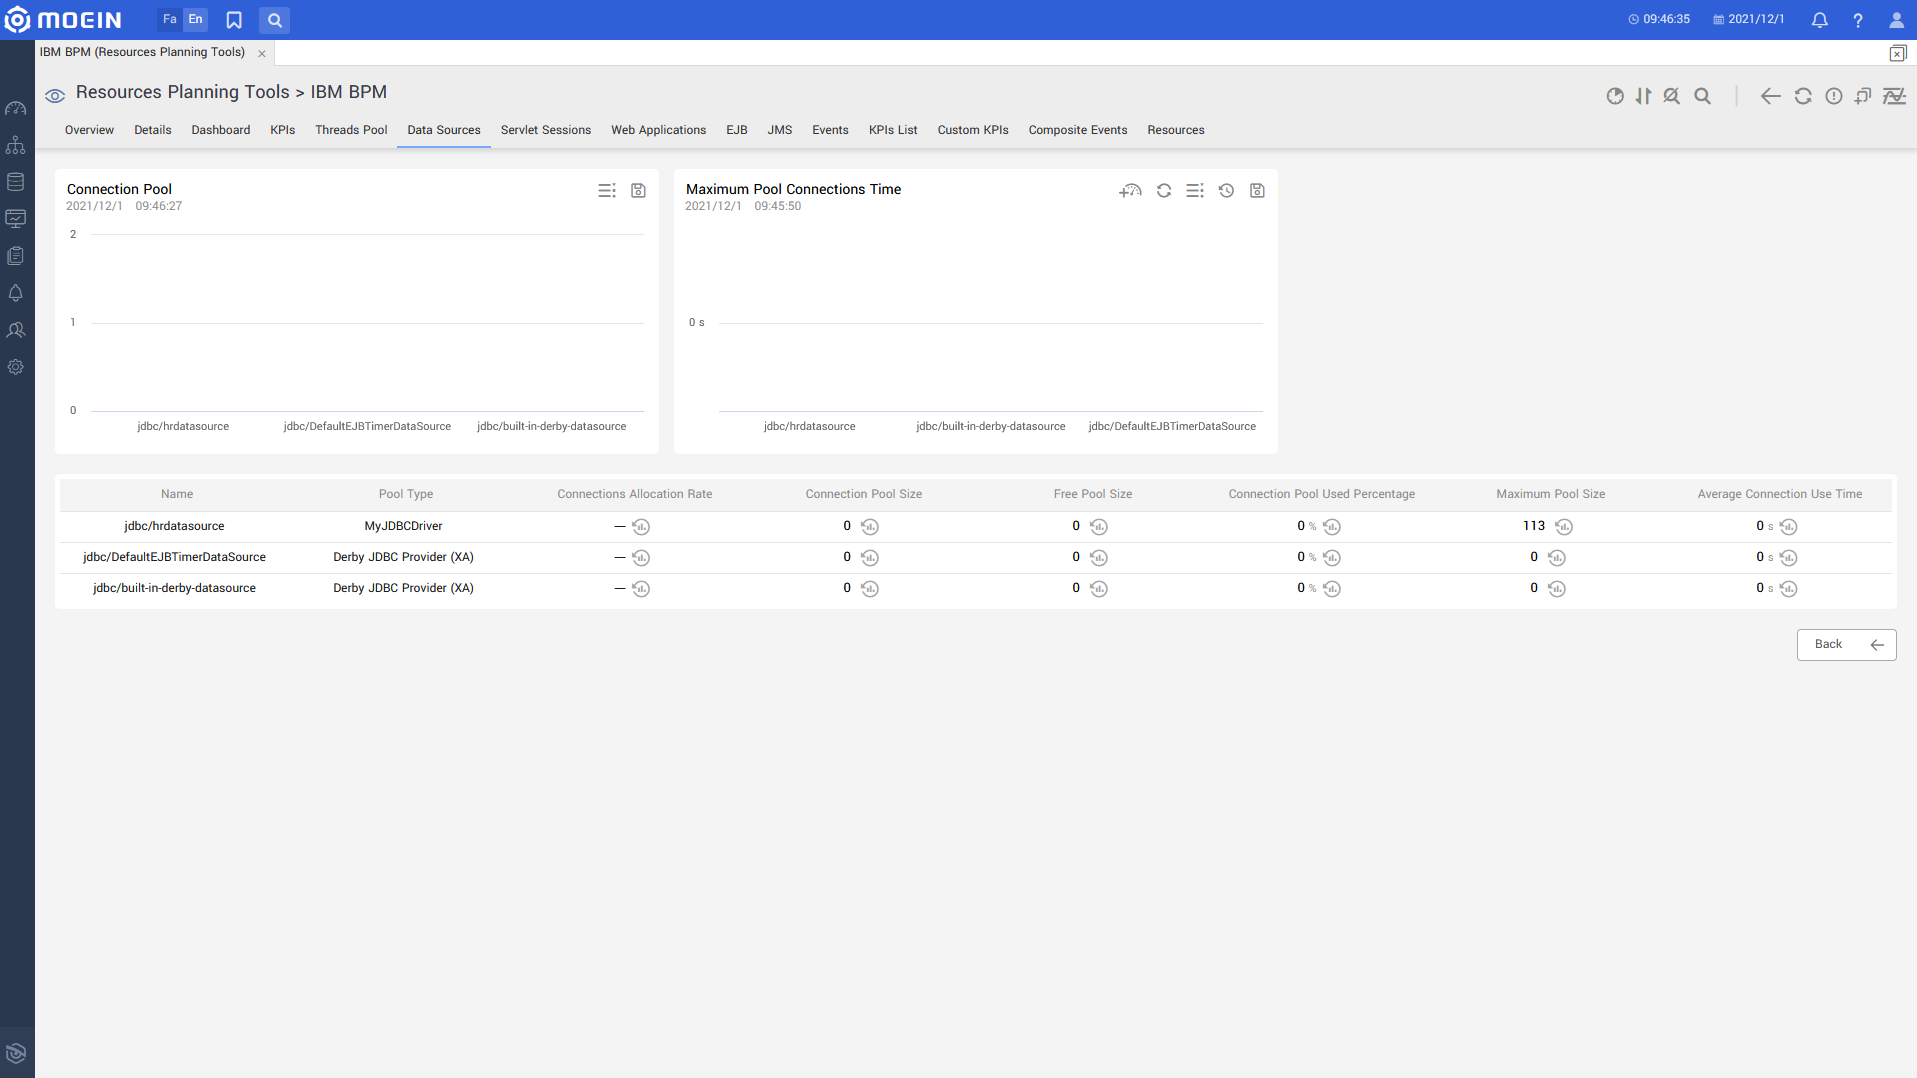Switch language to Fa
1917x1078 pixels.
pyautogui.click(x=170, y=19)
